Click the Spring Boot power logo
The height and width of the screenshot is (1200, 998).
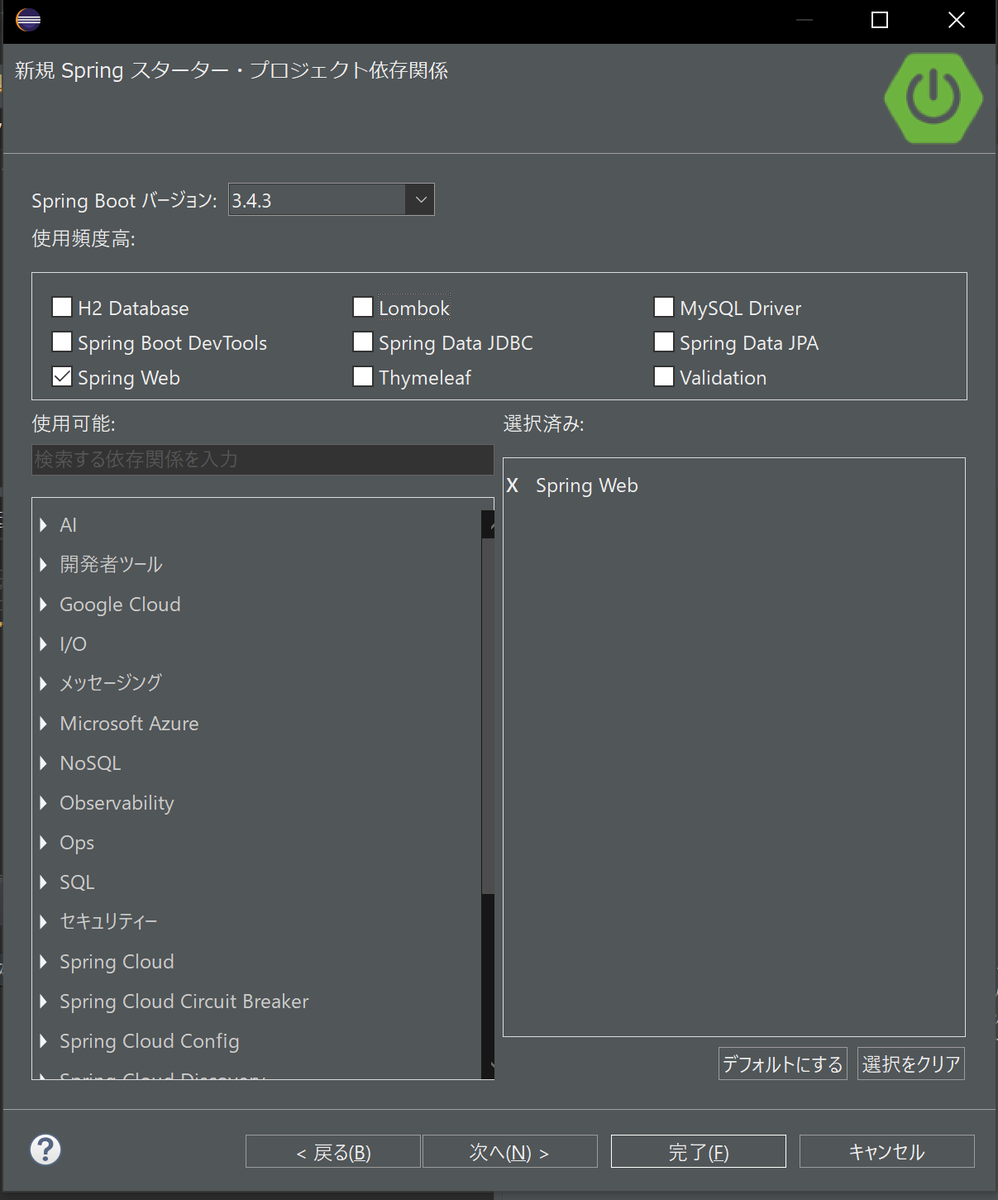click(933, 96)
